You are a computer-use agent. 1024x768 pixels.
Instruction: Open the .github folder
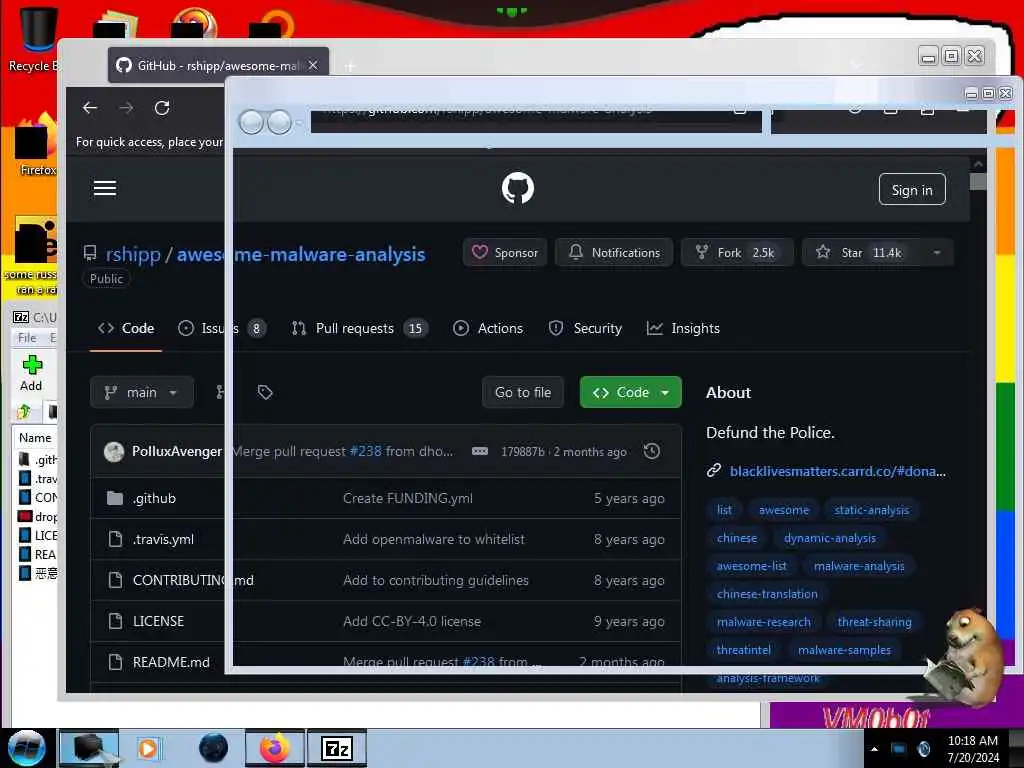154,498
